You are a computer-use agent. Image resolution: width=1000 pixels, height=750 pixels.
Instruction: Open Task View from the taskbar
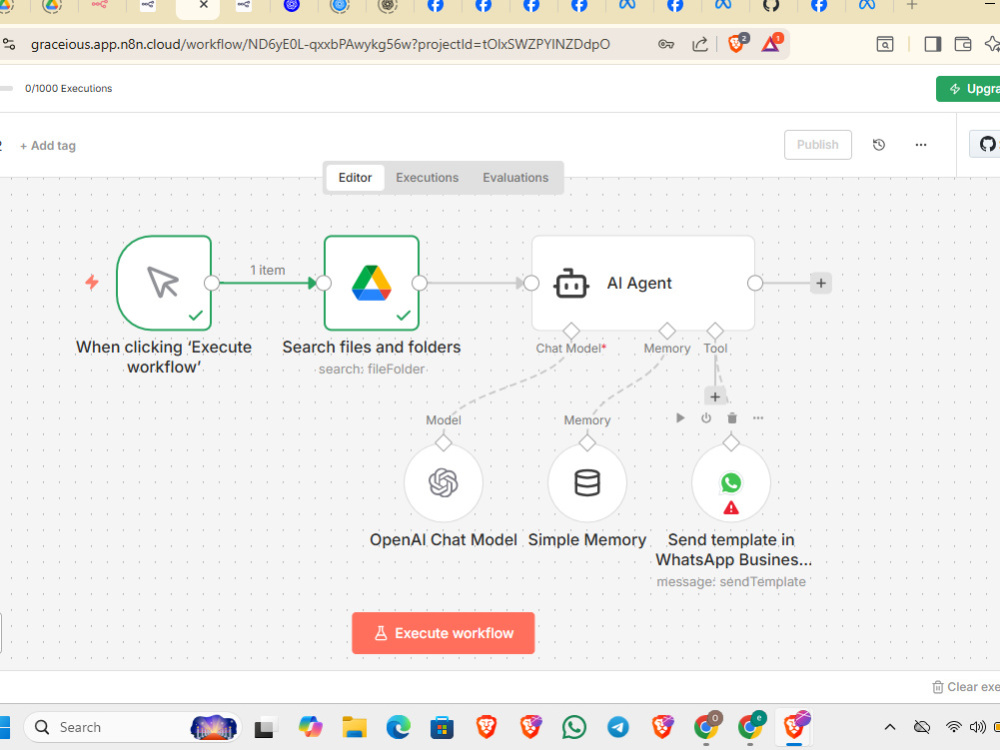pyautogui.click(x=264, y=728)
